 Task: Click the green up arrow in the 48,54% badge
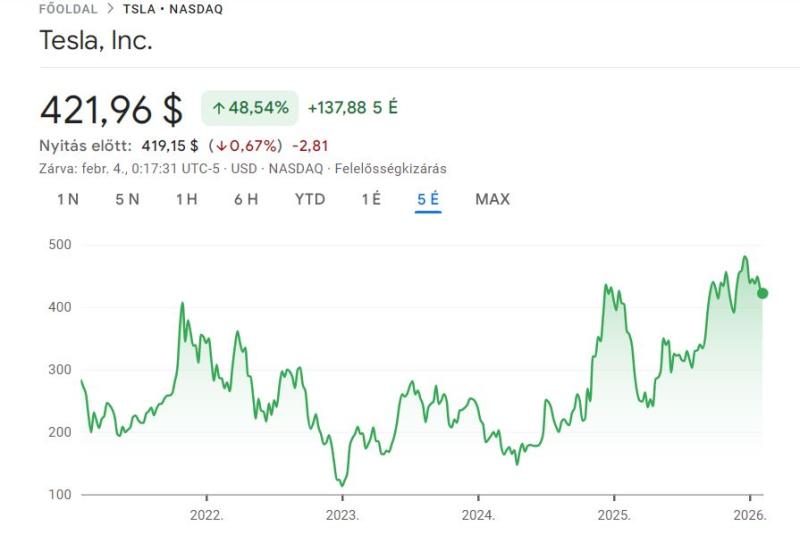(218, 107)
